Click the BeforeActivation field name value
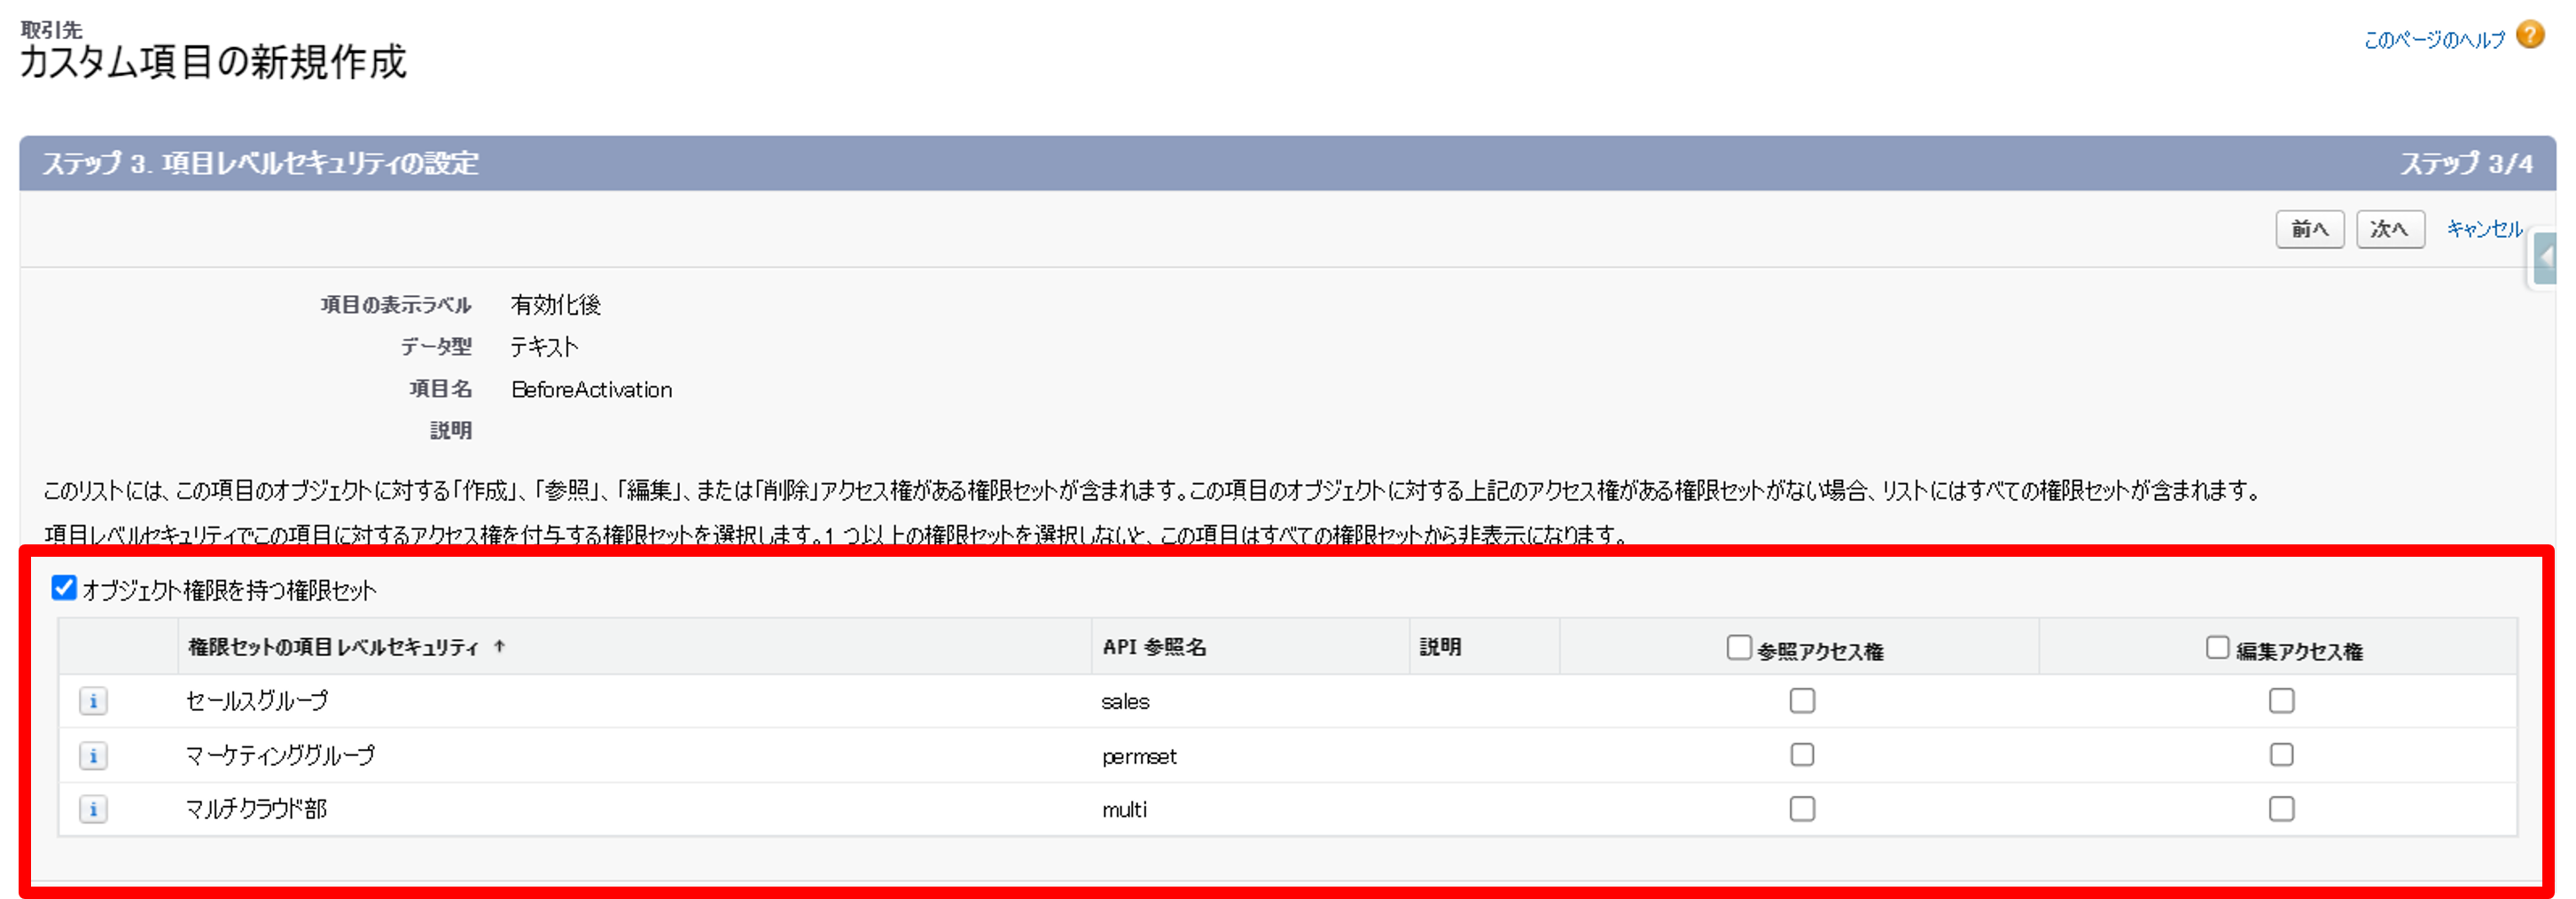Screen dimensions: 2576x899 click(591, 389)
